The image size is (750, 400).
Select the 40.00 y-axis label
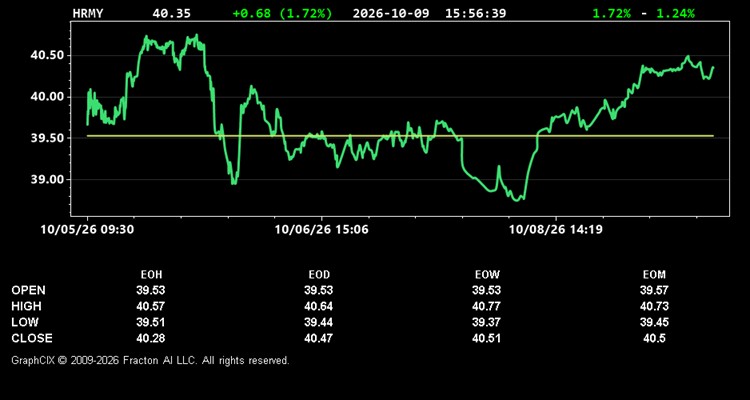coord(47,97)
